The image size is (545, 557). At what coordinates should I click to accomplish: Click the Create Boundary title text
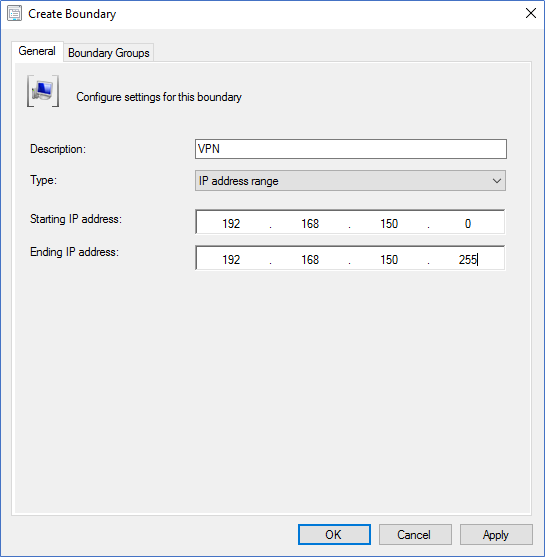click(72, 14)
